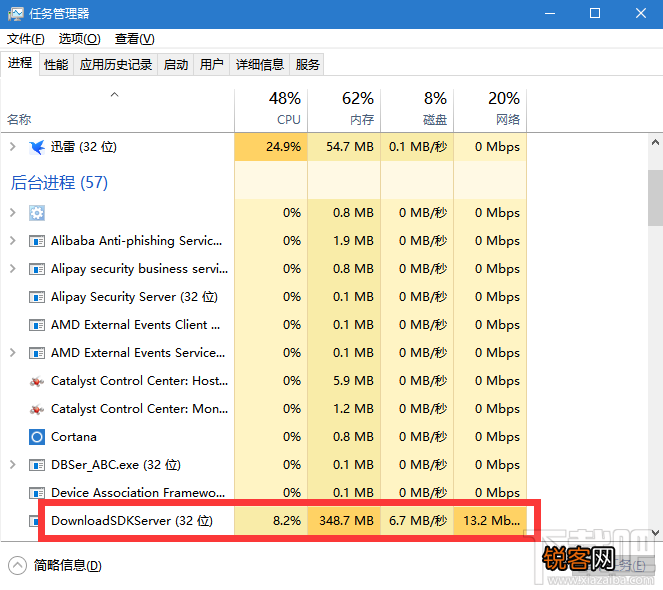Switch to the 用户 tab
The height and width of the screenshot is (590, 663).
tap(211, 65)
